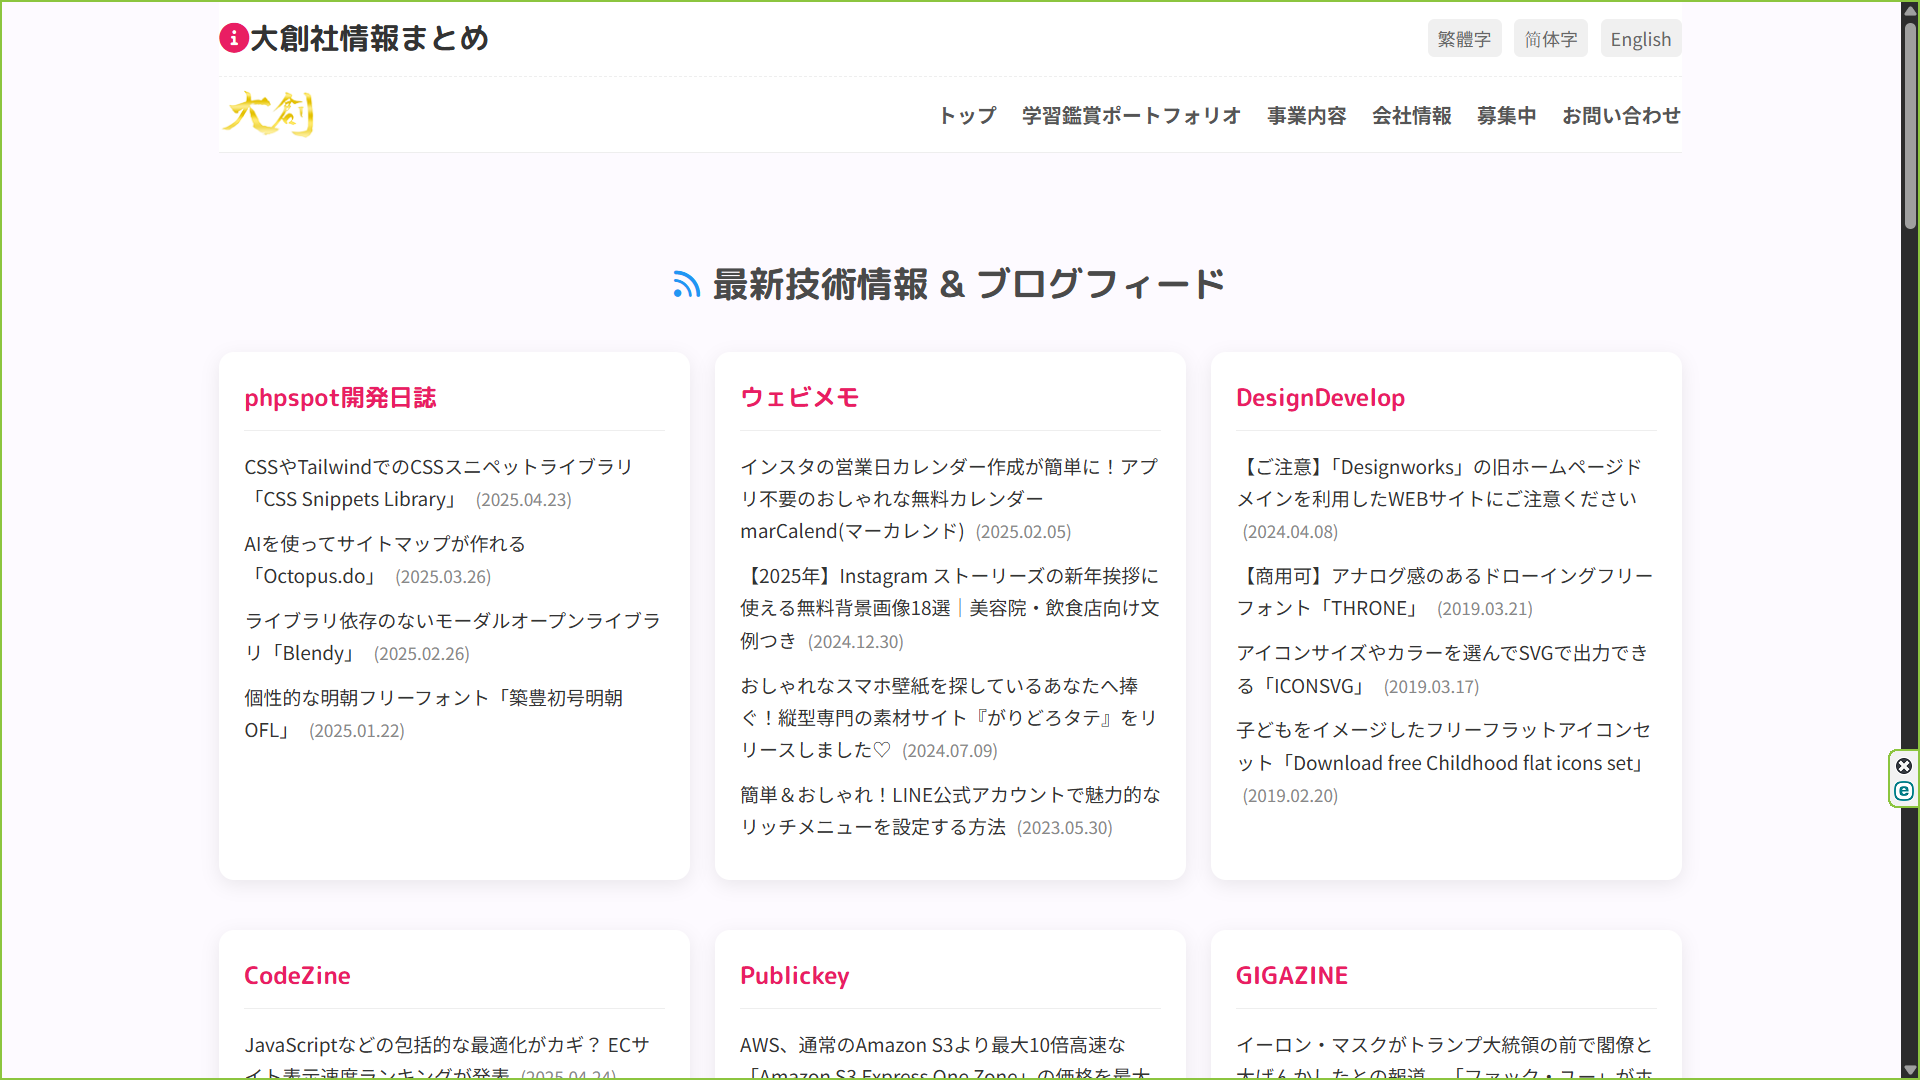Switch language to 简体字
1920x1080 pixels.
(1550, 39)
